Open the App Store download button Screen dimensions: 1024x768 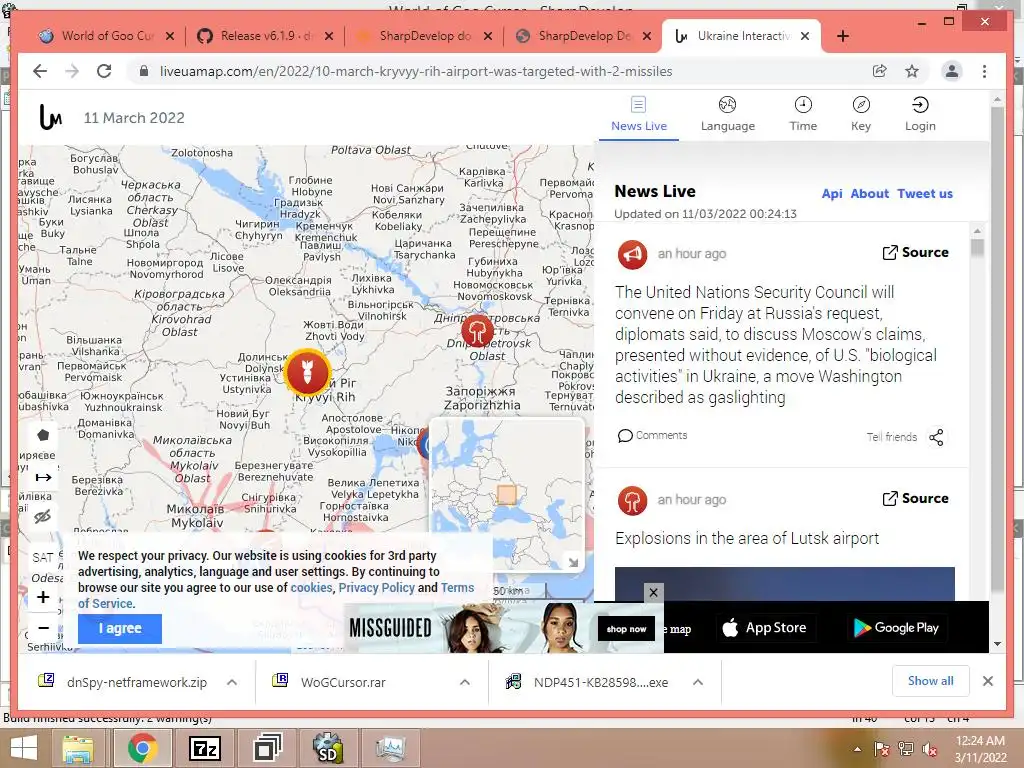tap(765, 628)
